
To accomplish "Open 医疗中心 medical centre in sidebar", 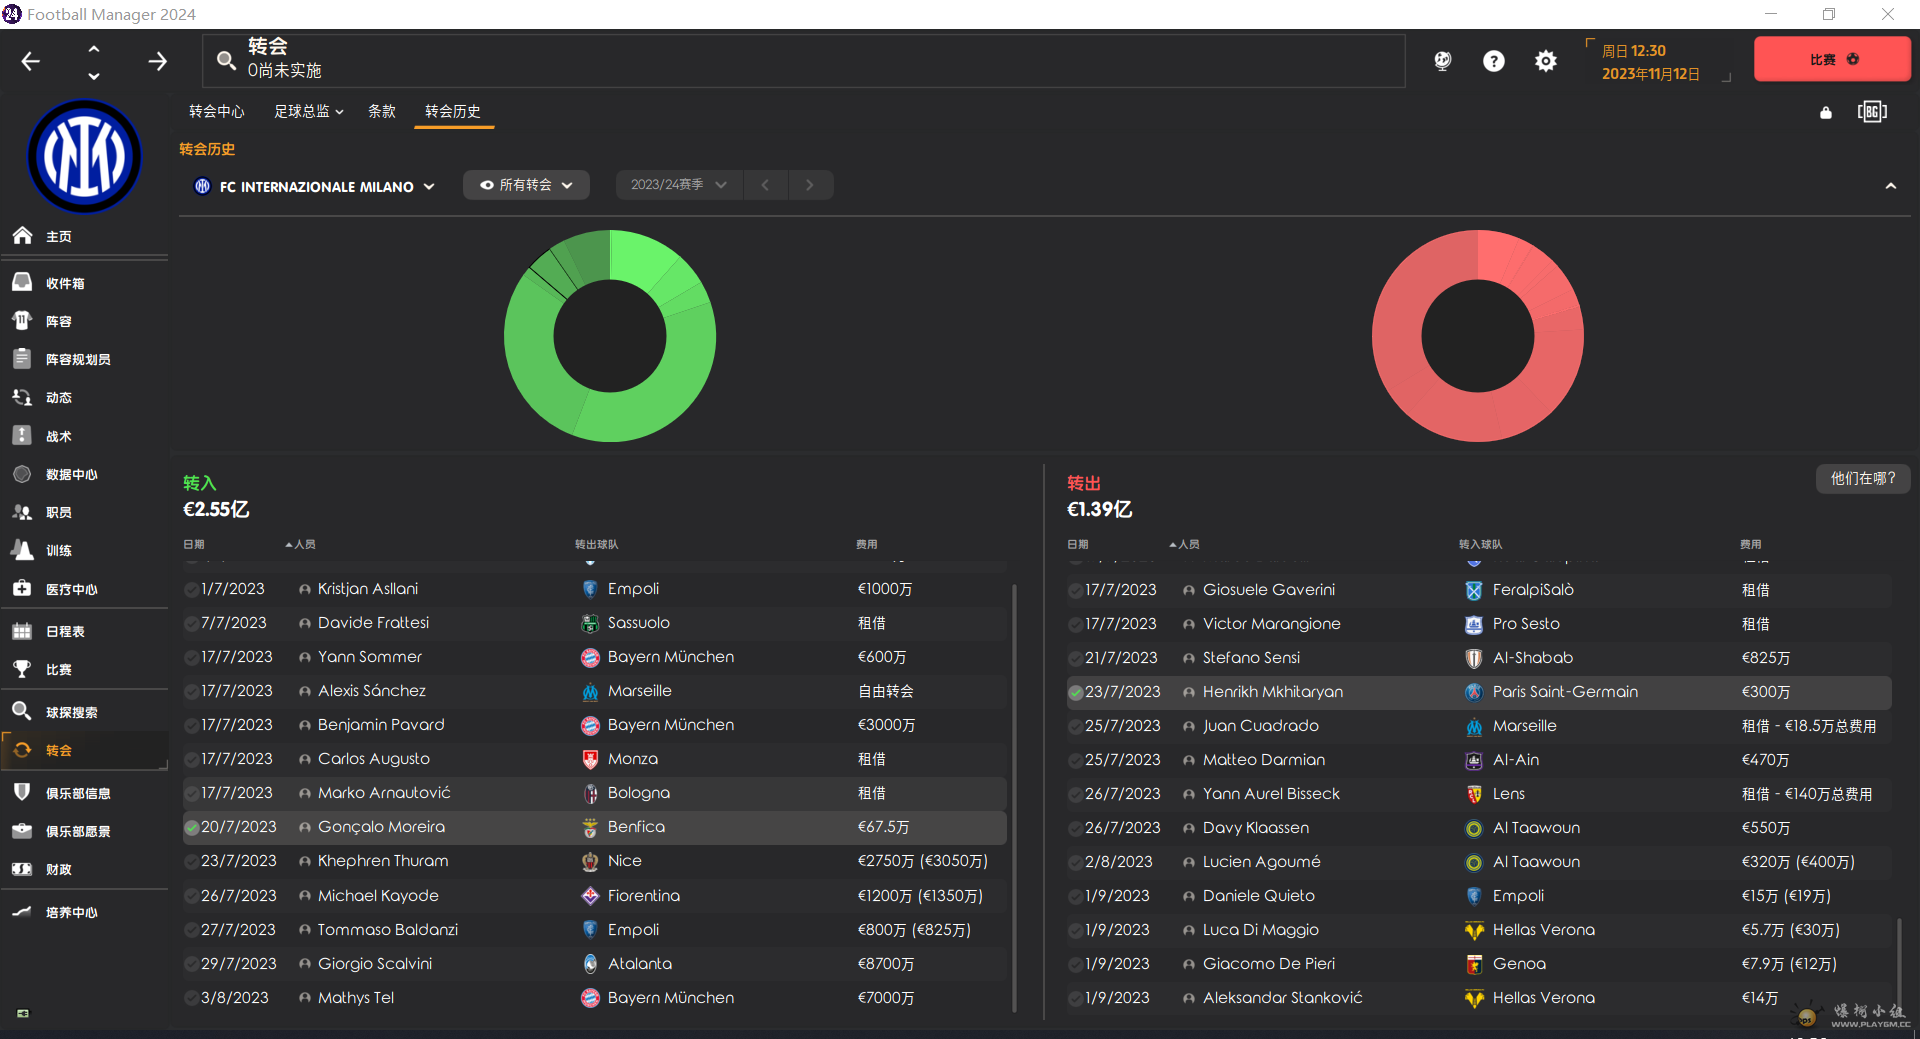I will pos(71,589).
